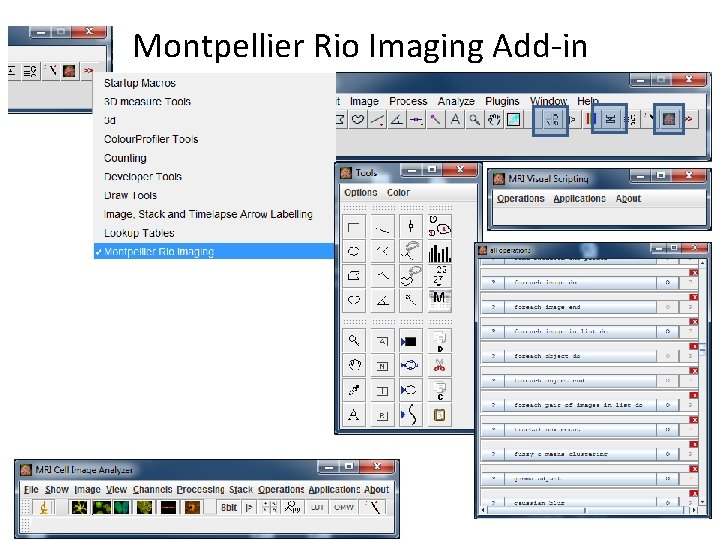720x540 pixels.
Task: Click the blue arrow black rectangle icon
Action: coord(410,340)
